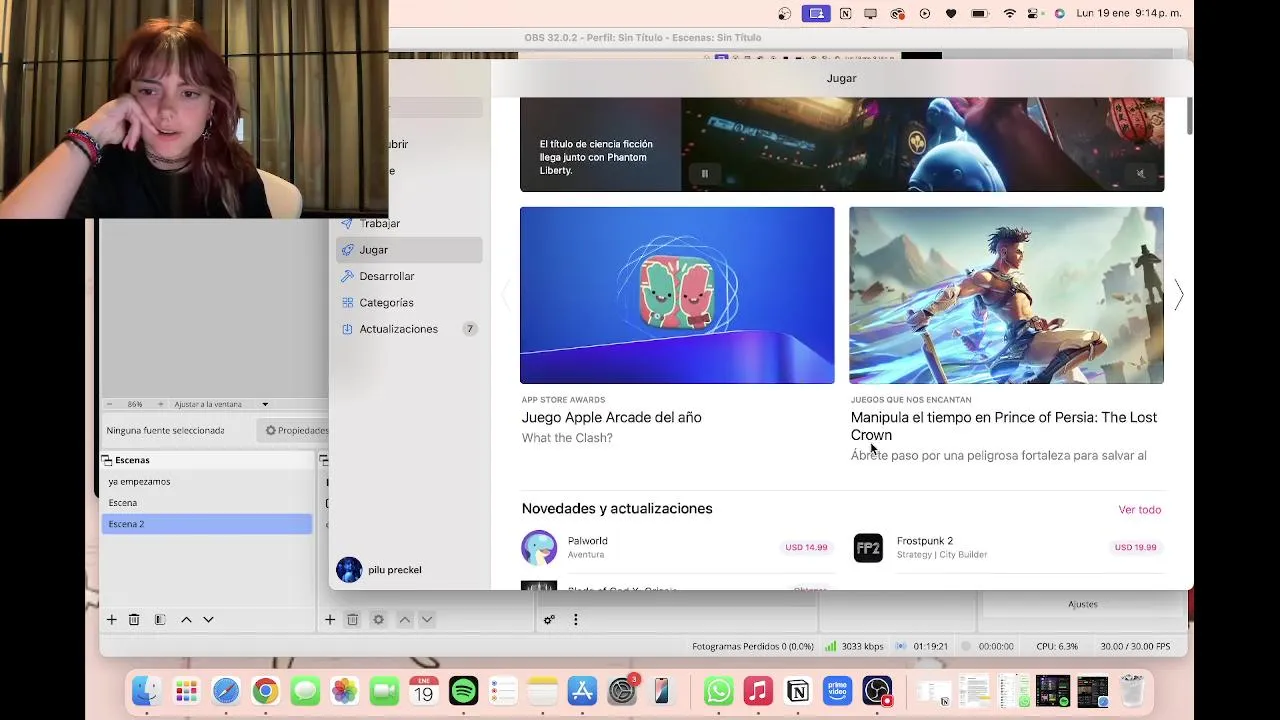This screenshot has height=720, width=1280.
Task: Open OBS from the Dock
Action: [x=877, y=691]
